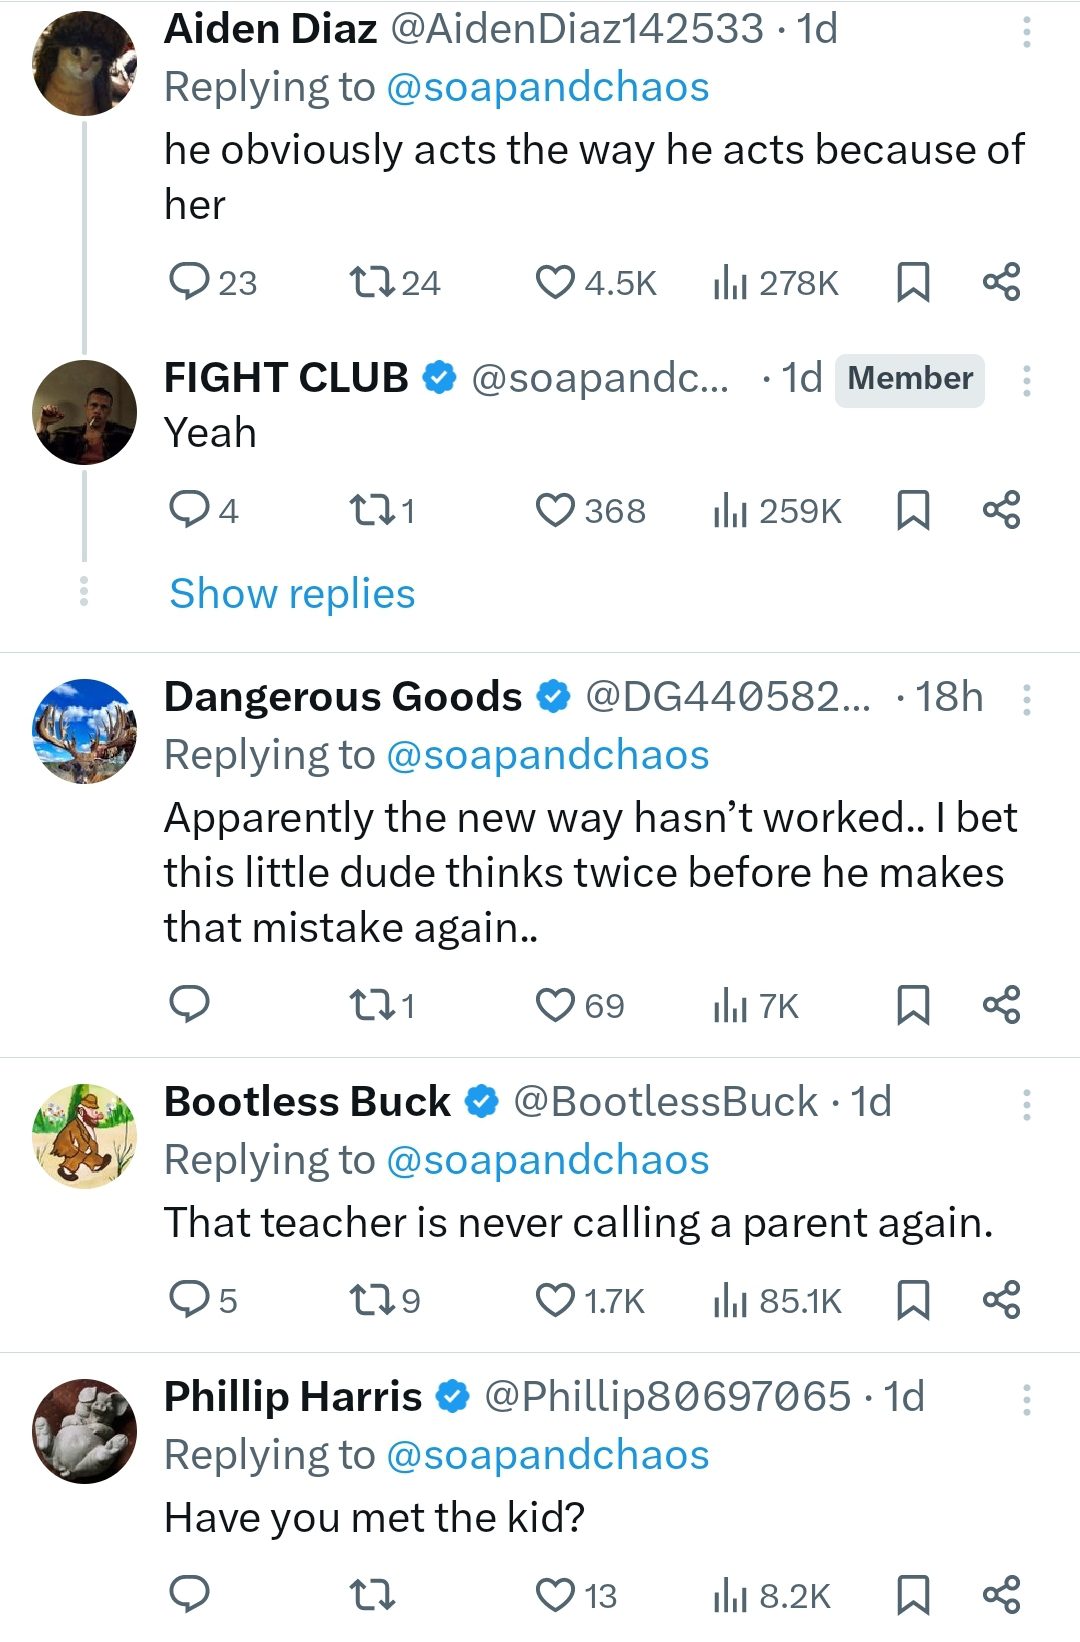Open three-dot menu on Dangerous Goods' tweet
The image size is (1080, 1642).
(1026, 700)
